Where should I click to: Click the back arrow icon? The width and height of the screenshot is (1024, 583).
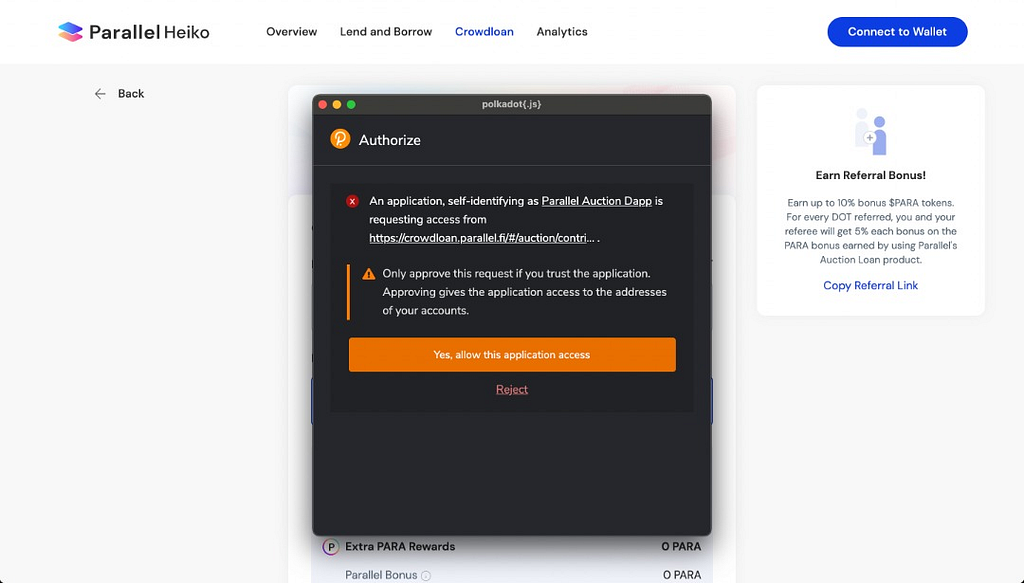point(100,94)
